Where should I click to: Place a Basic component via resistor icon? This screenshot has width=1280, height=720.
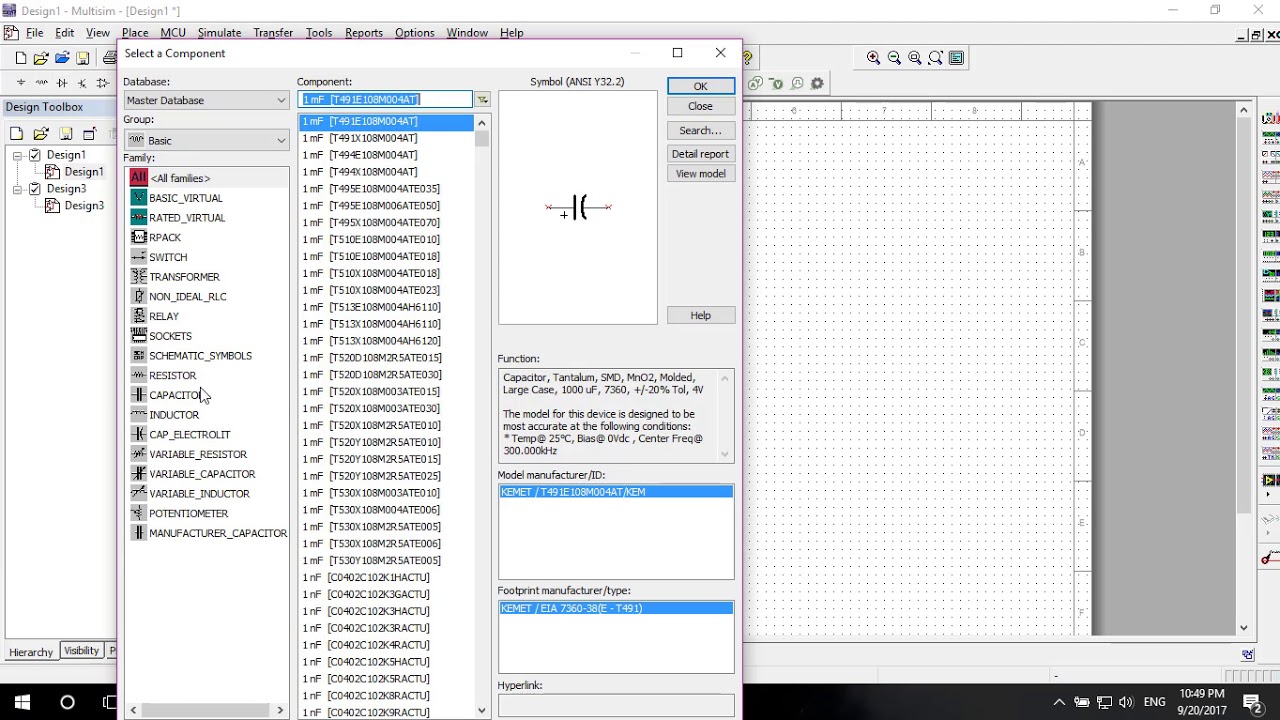click(x=42, y=82)
